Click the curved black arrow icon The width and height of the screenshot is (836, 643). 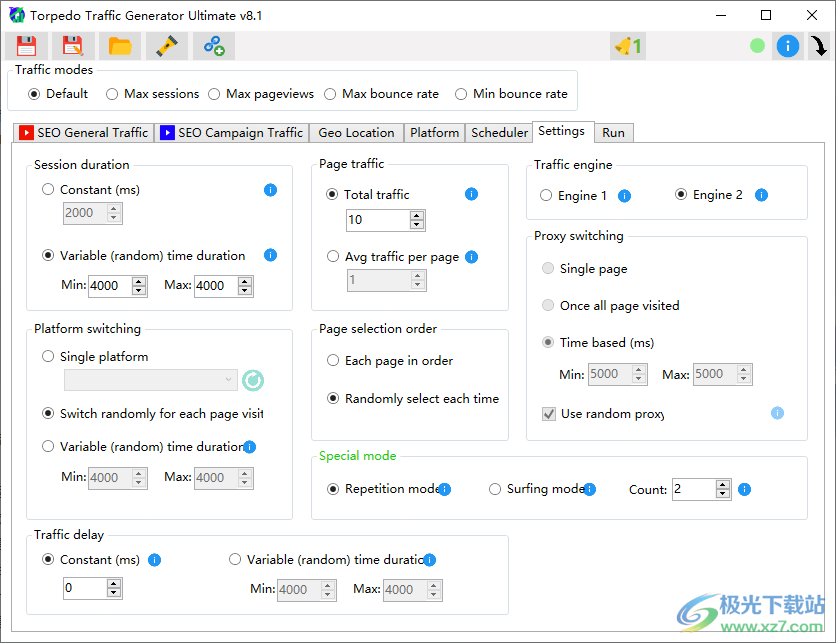click(819, 46)
